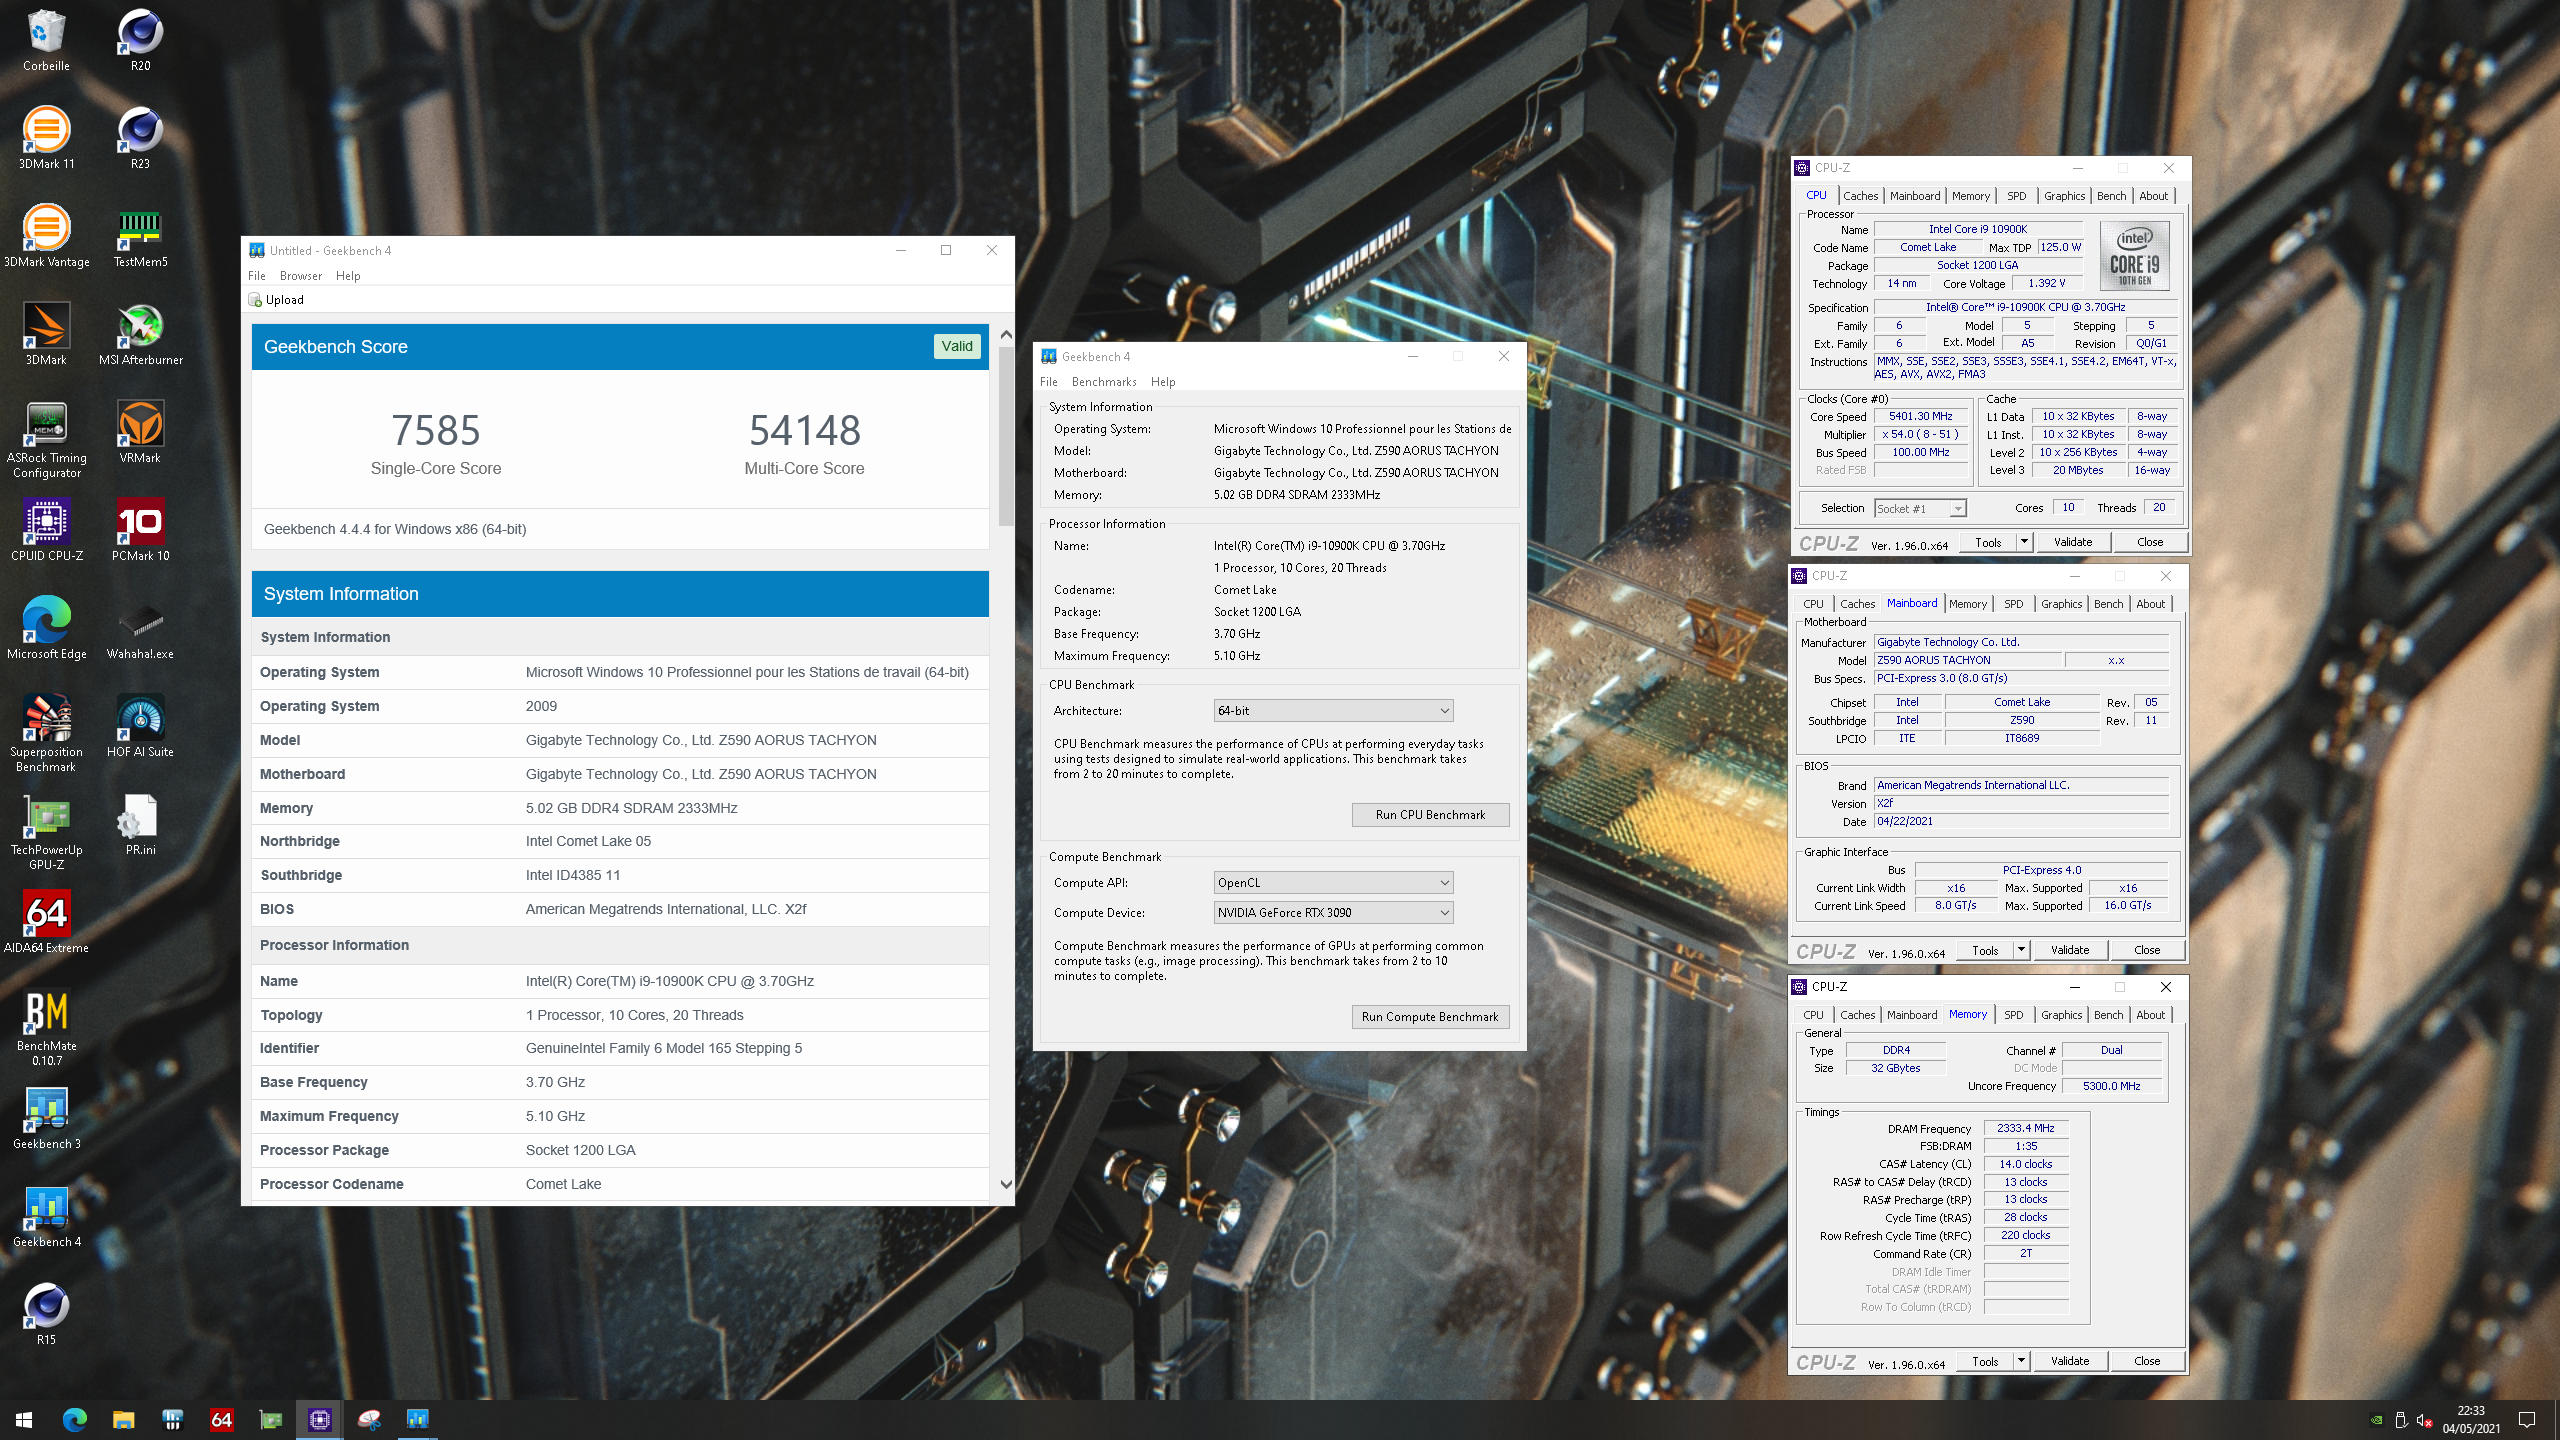Image resolution: width=2560 pixels, height=1440 pixels.
Task: Expand the Compute API OpenCL dropdown
Action: point(1333,882)
